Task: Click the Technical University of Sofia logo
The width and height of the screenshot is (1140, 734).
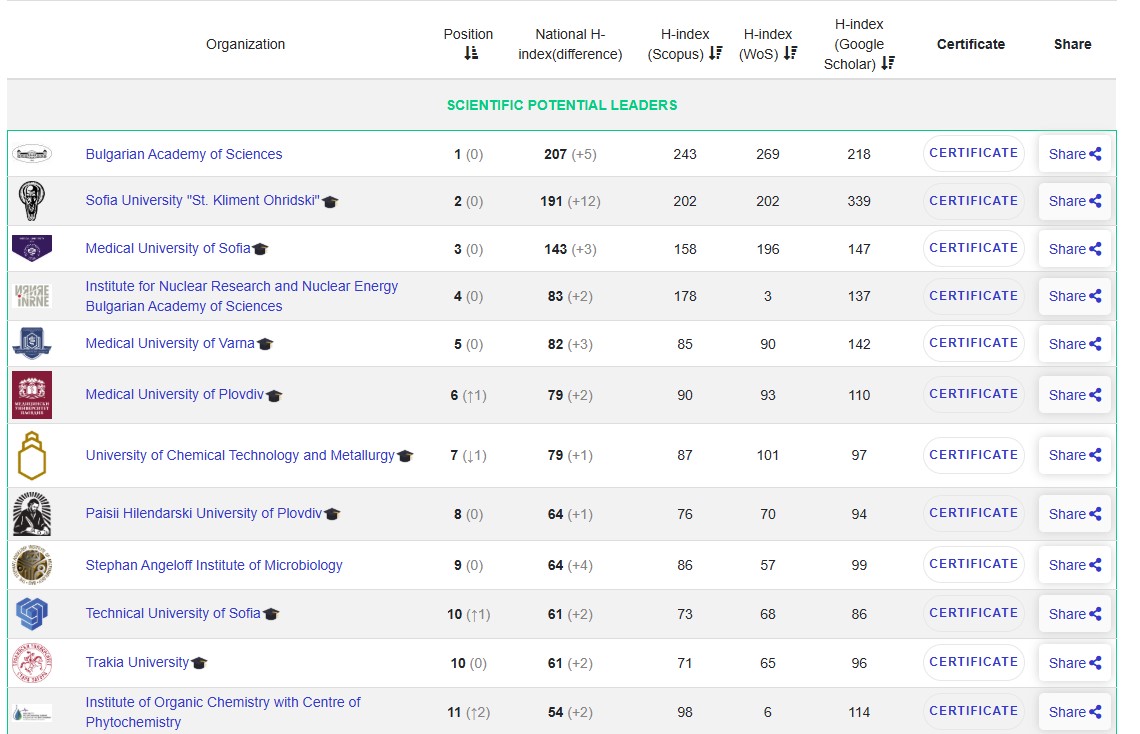Action: click(x=32, y=613)
